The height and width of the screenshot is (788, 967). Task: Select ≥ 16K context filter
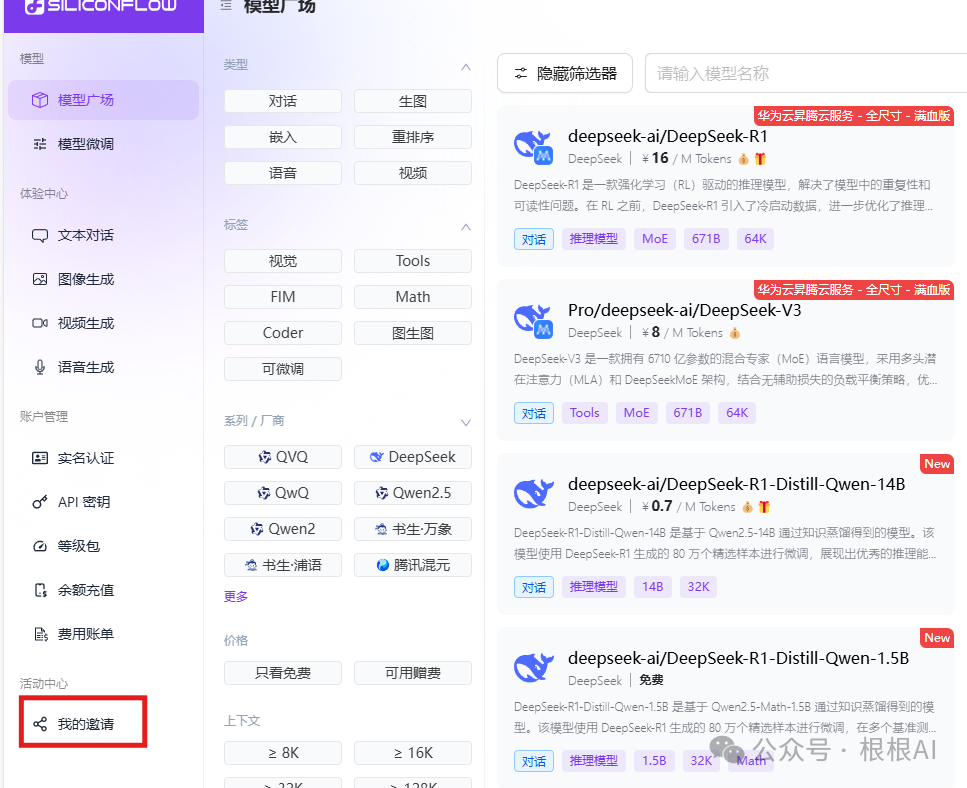click(x=413, y=753)
